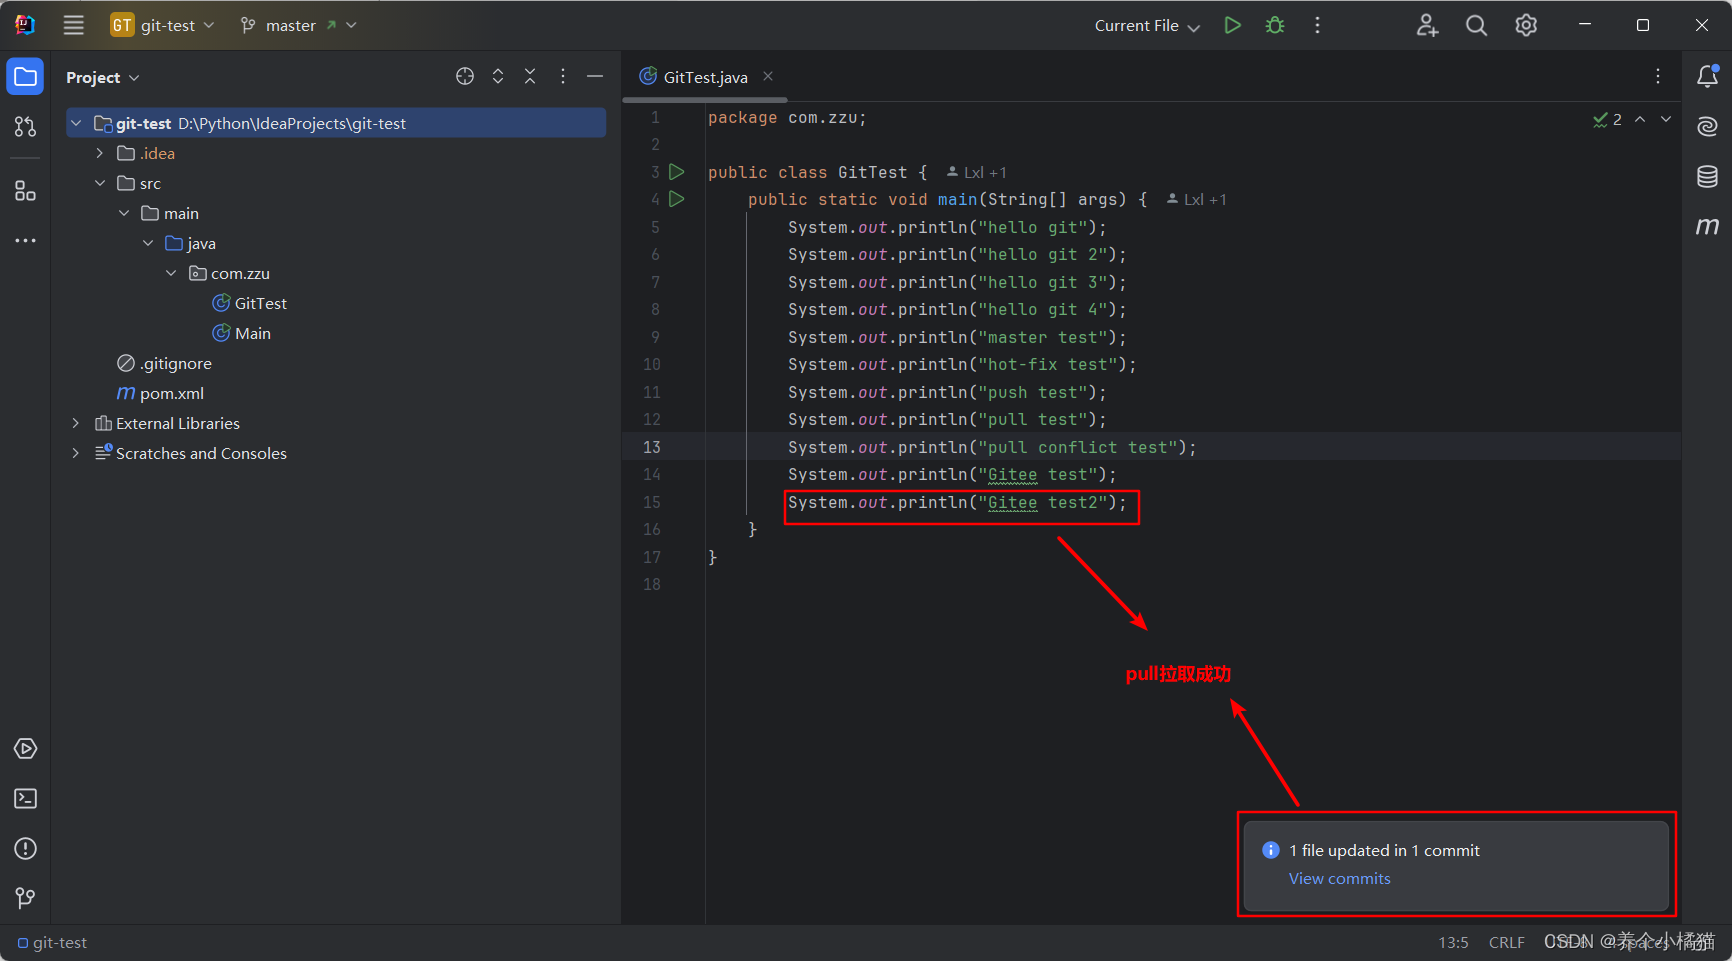The height and width of the screenshot is (961, 1732).
Task: Open the Project tool window icon
Action: click(25, 77)
